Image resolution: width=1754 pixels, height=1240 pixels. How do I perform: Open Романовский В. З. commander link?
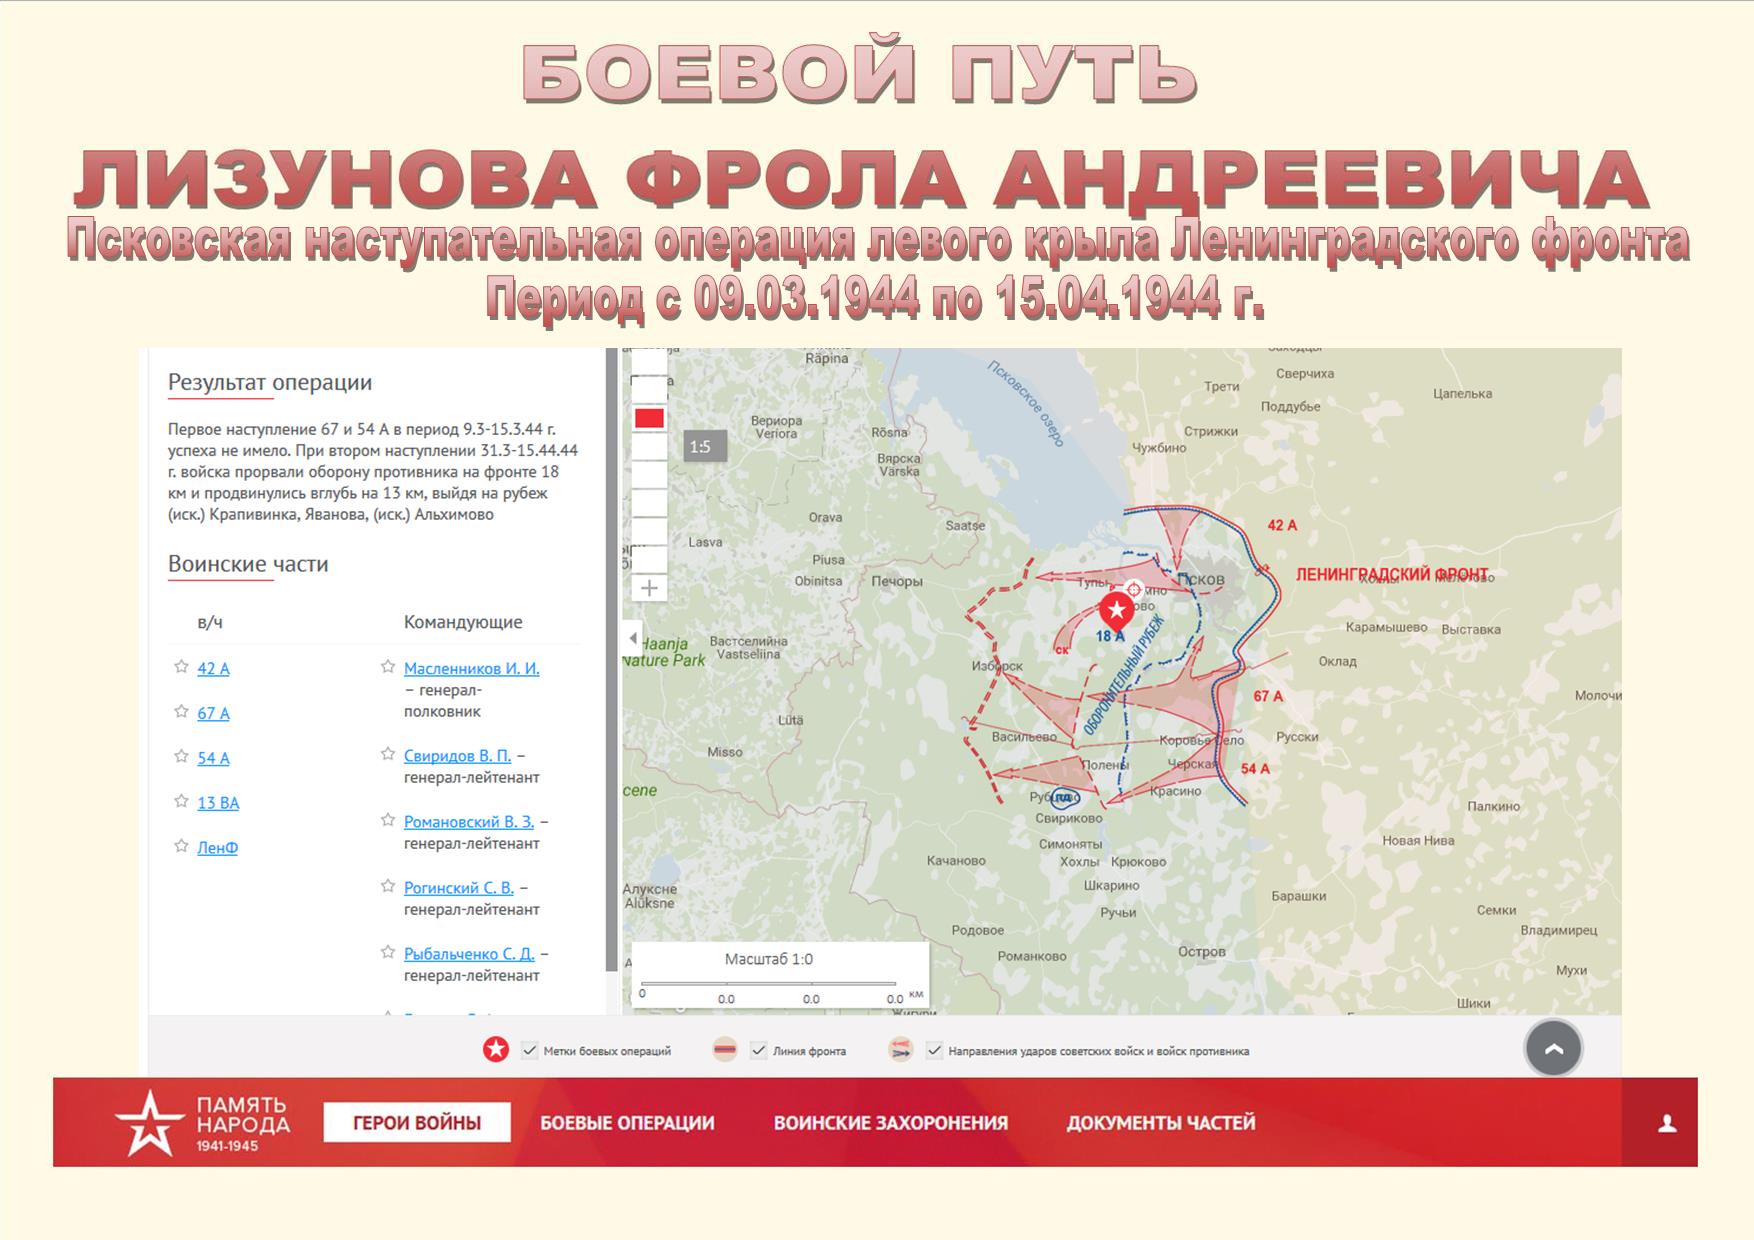pyautogui.click(x=469, y=821)
